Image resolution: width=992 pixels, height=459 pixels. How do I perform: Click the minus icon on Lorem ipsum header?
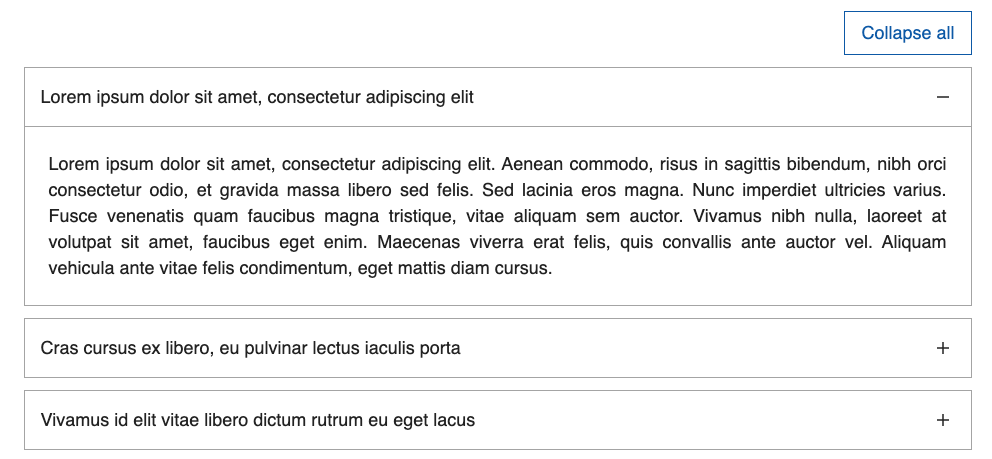(943, 97)
